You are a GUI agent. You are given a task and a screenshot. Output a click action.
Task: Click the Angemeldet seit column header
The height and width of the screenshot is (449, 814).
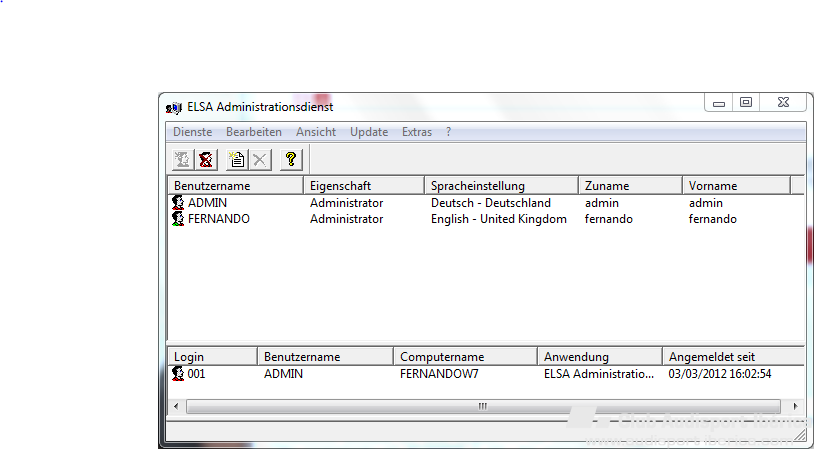click(734, 357)
